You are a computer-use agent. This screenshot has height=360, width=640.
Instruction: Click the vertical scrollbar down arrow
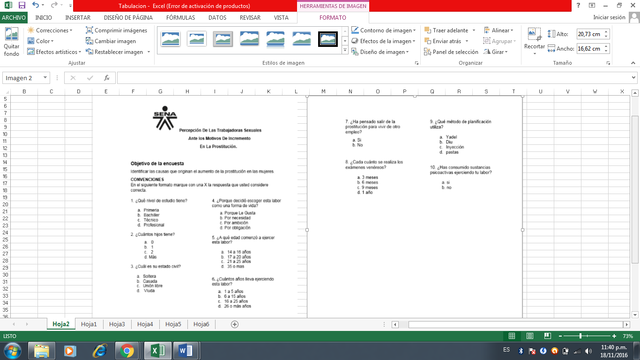tap(635, 315)
